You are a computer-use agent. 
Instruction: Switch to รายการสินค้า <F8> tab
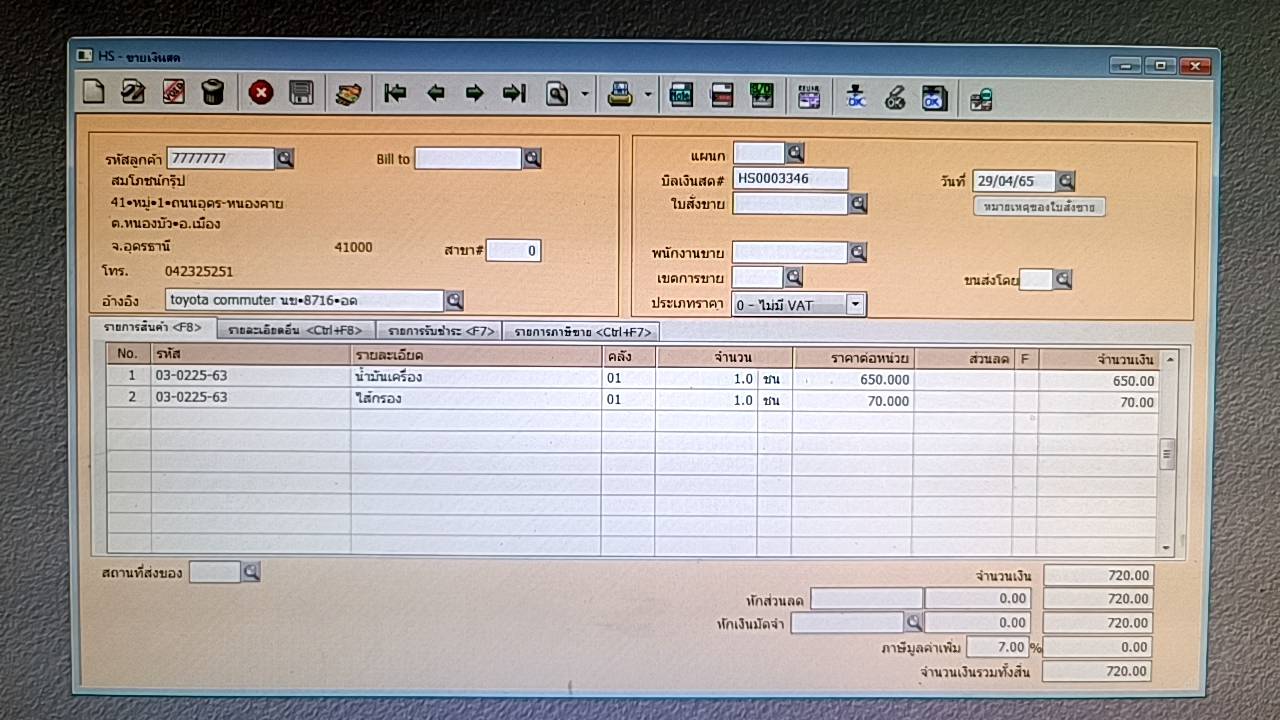coord(152,327)
